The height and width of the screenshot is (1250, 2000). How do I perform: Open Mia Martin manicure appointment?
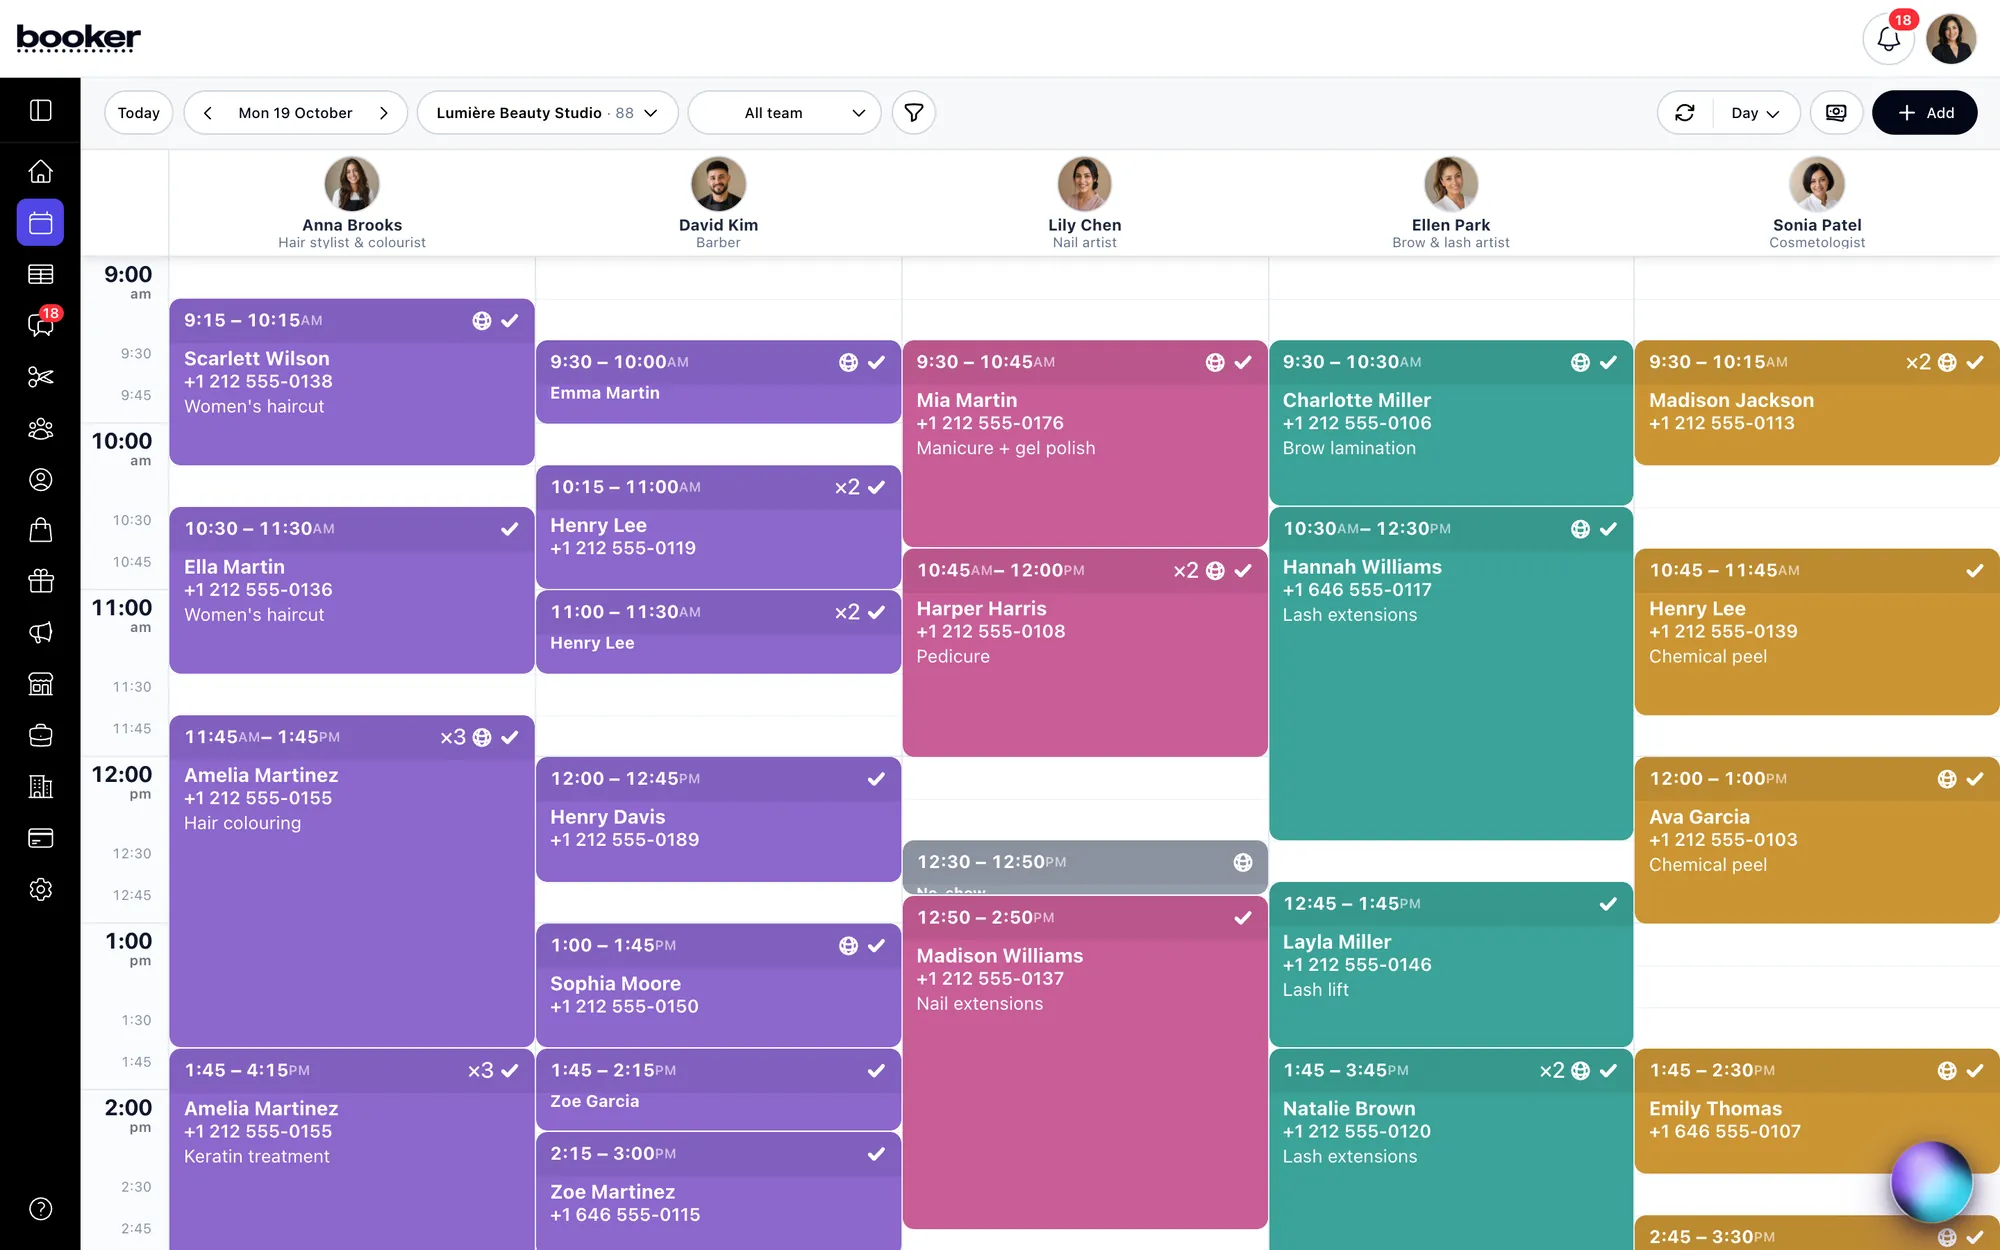1085,444
